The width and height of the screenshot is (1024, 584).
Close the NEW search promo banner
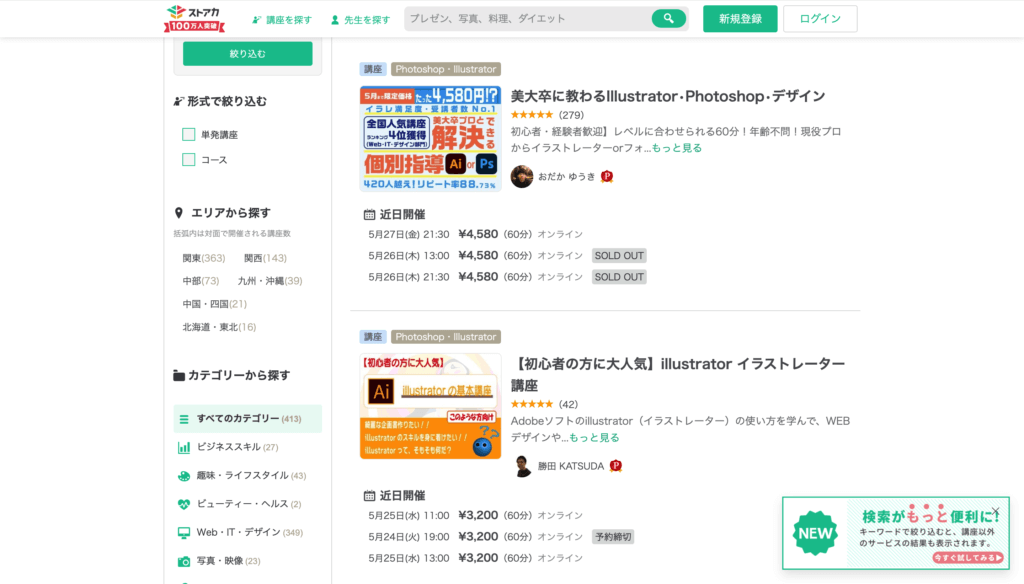click(996, 511)
